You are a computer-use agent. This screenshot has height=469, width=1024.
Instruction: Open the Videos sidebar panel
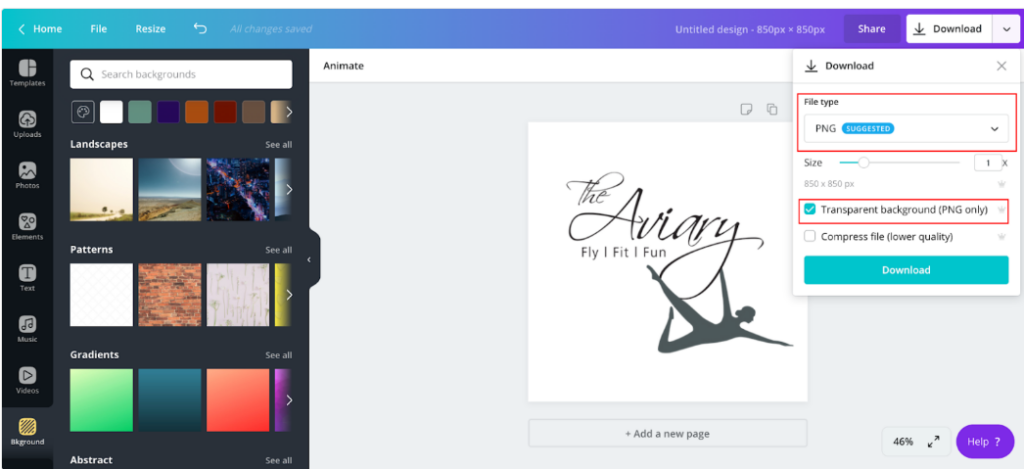coord(27,381)
